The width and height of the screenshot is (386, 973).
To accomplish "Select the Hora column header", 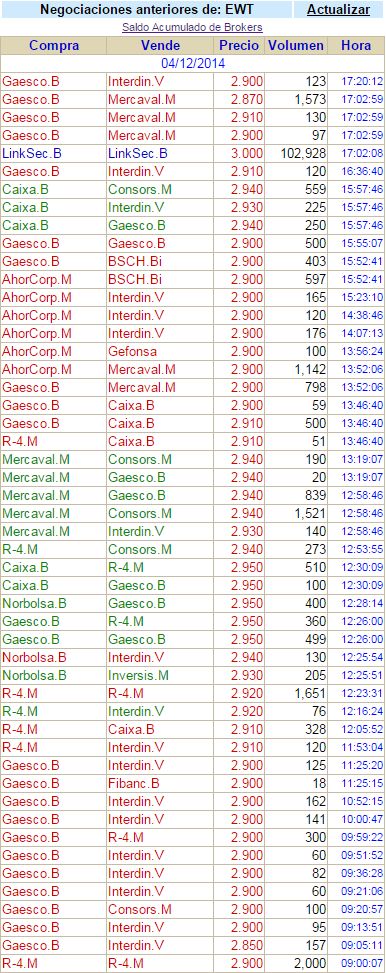I will coord(356,45).
